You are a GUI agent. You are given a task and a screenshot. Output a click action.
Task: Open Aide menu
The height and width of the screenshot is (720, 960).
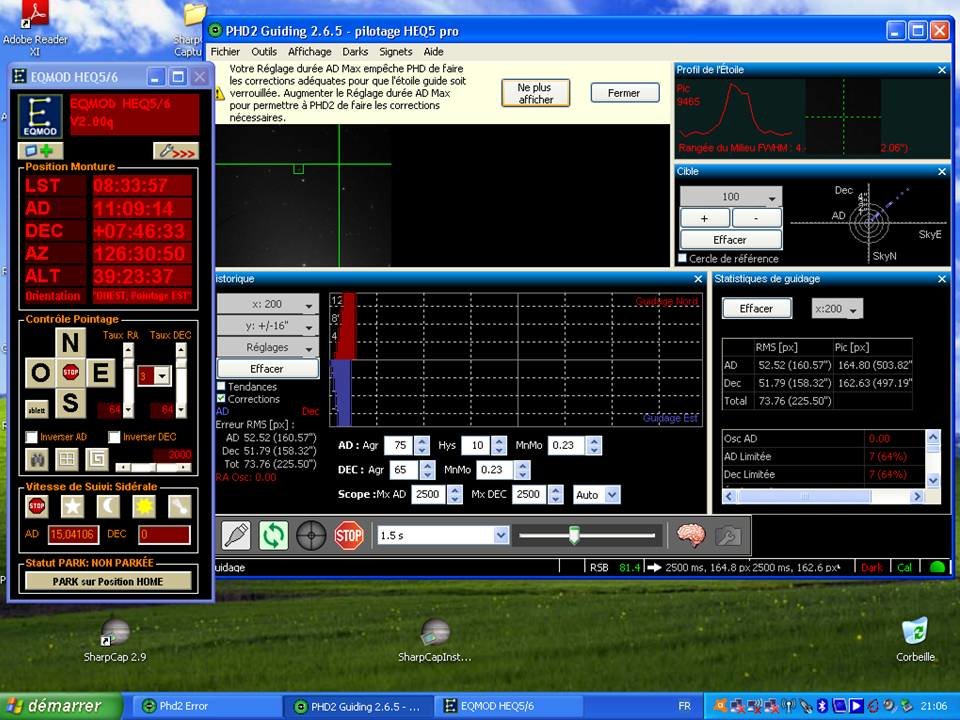433,52
